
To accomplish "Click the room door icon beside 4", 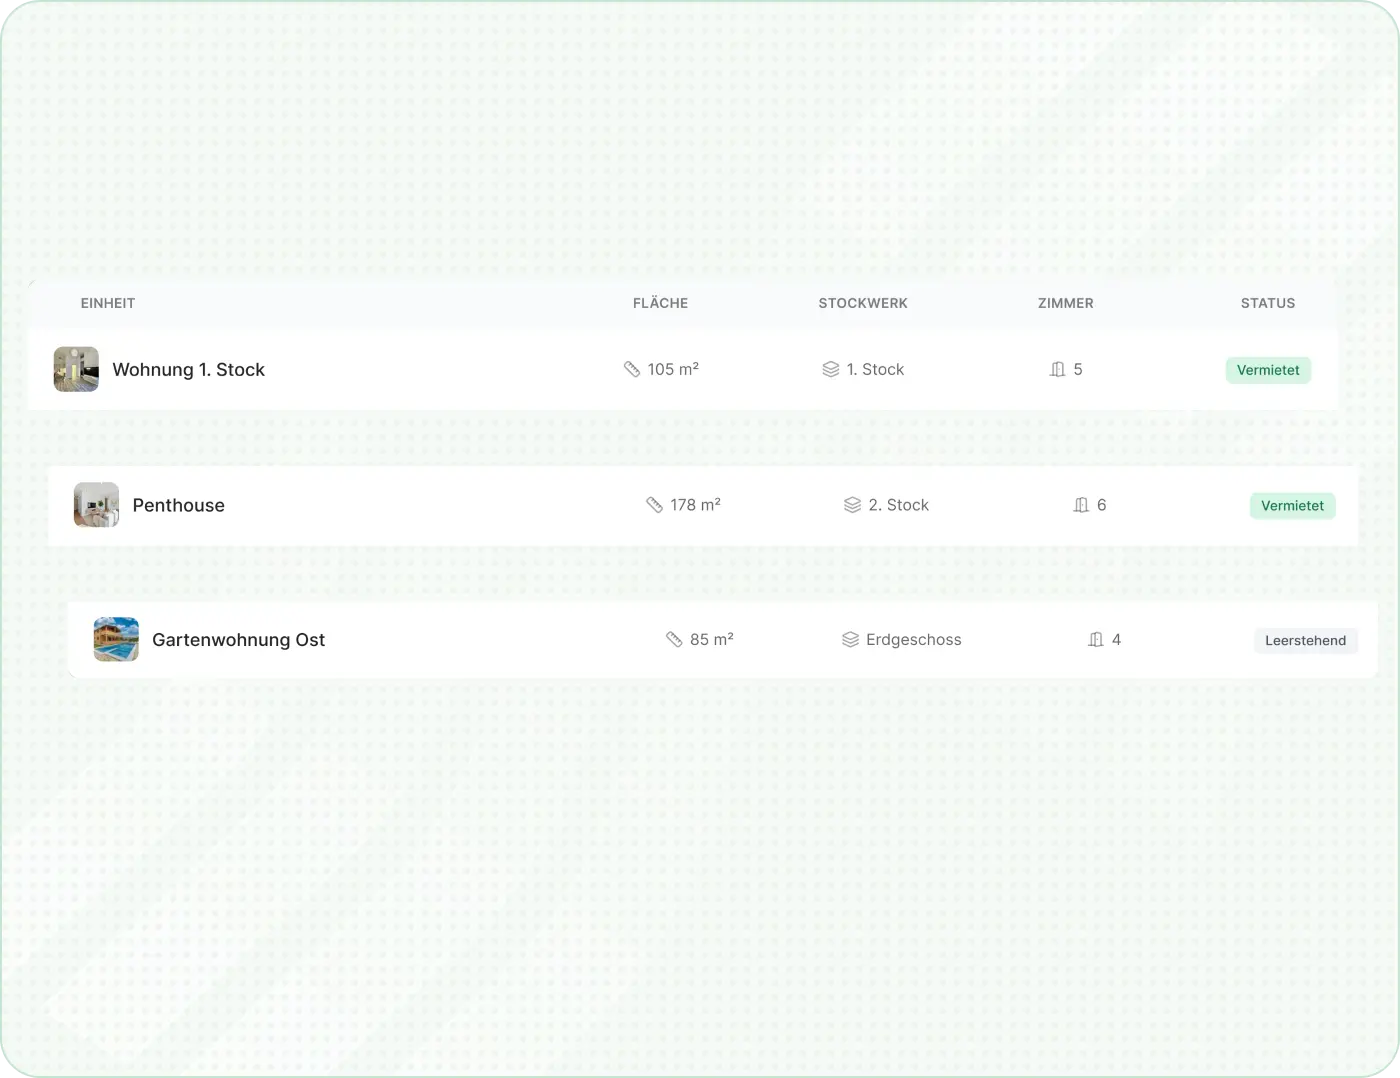I will click(1096, 639).
